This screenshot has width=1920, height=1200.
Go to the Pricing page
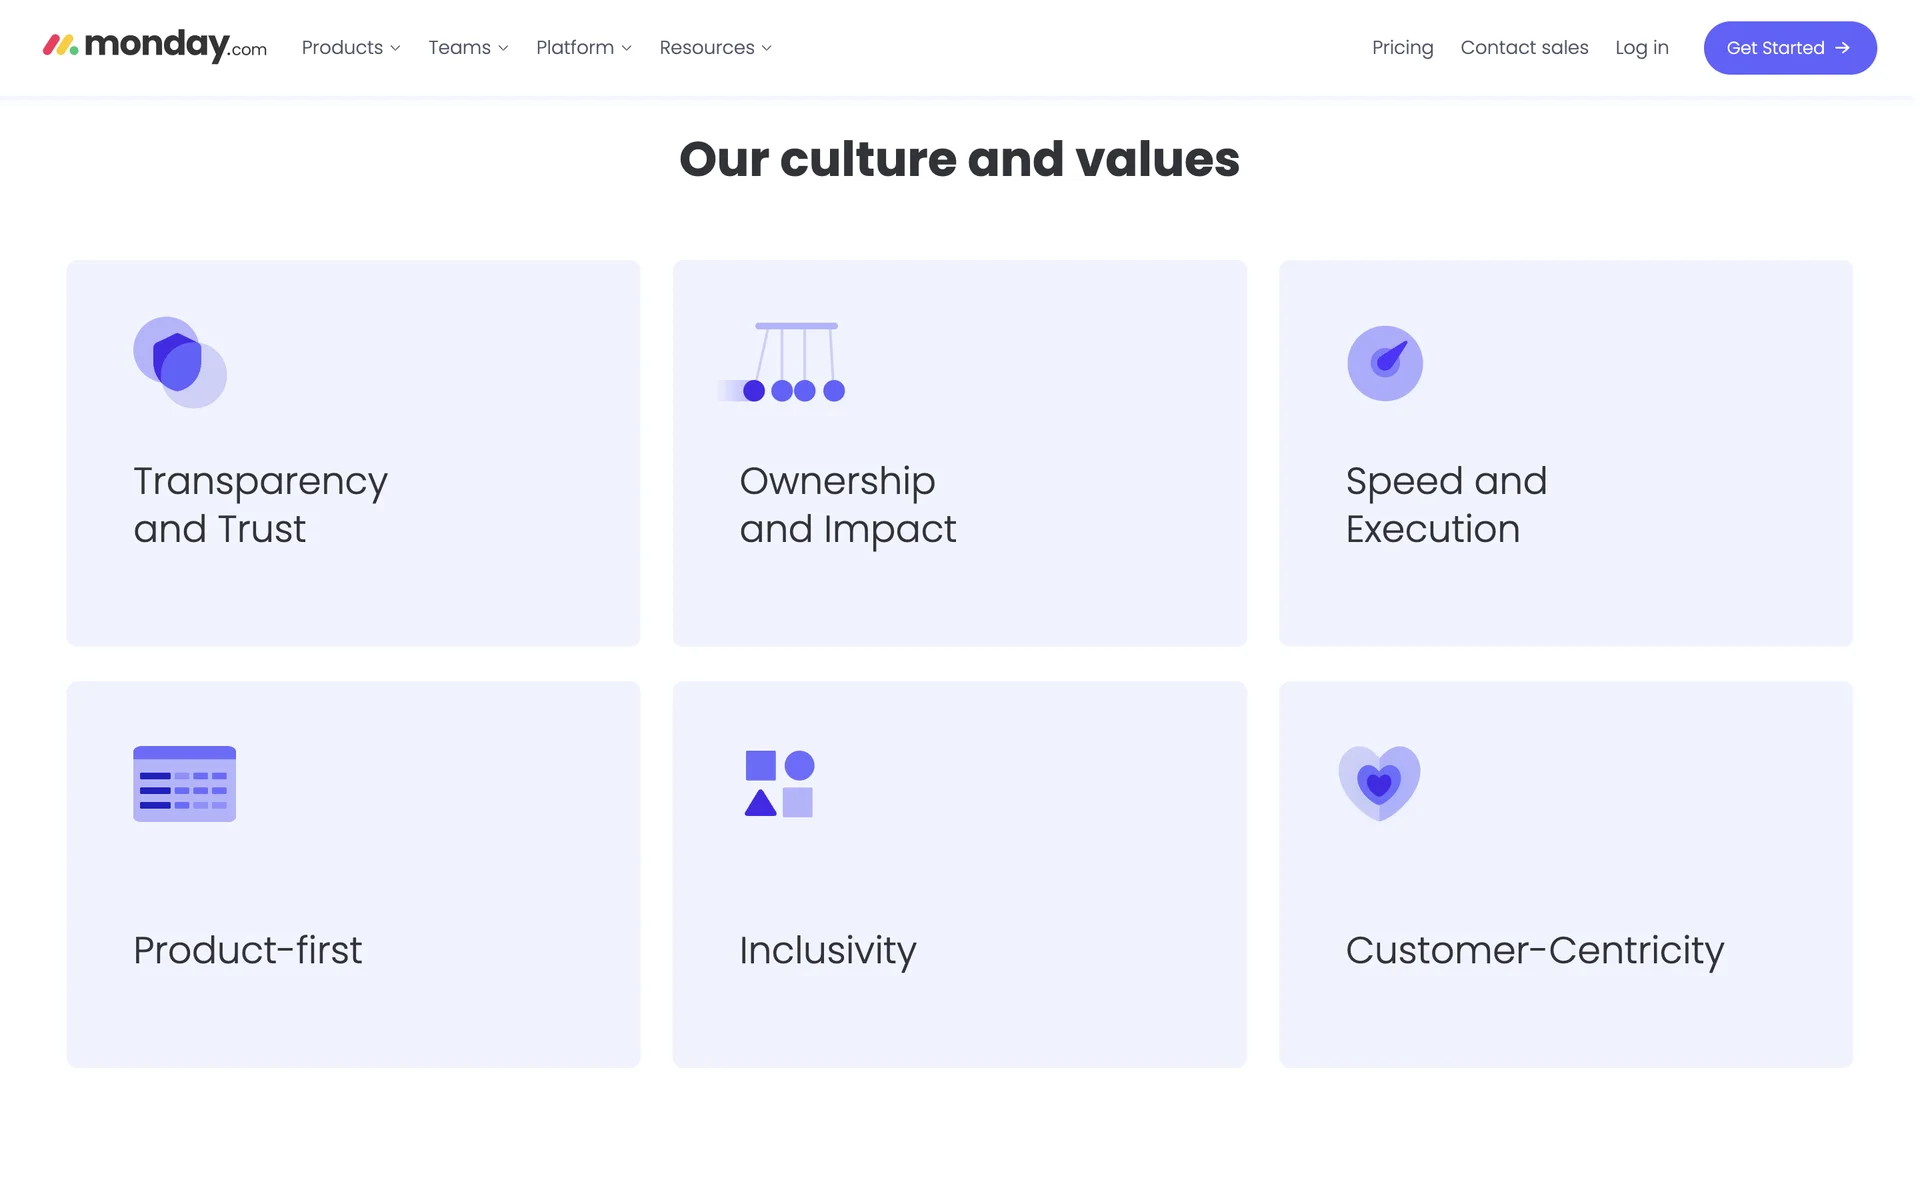pos(1402,48)
